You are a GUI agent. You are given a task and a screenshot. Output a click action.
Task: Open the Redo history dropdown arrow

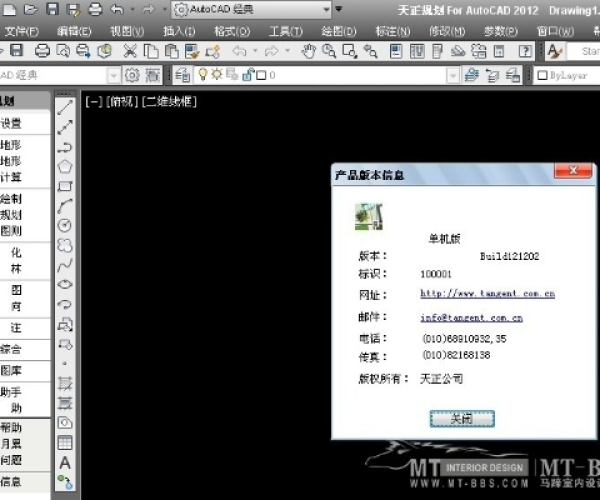[165, 9]
